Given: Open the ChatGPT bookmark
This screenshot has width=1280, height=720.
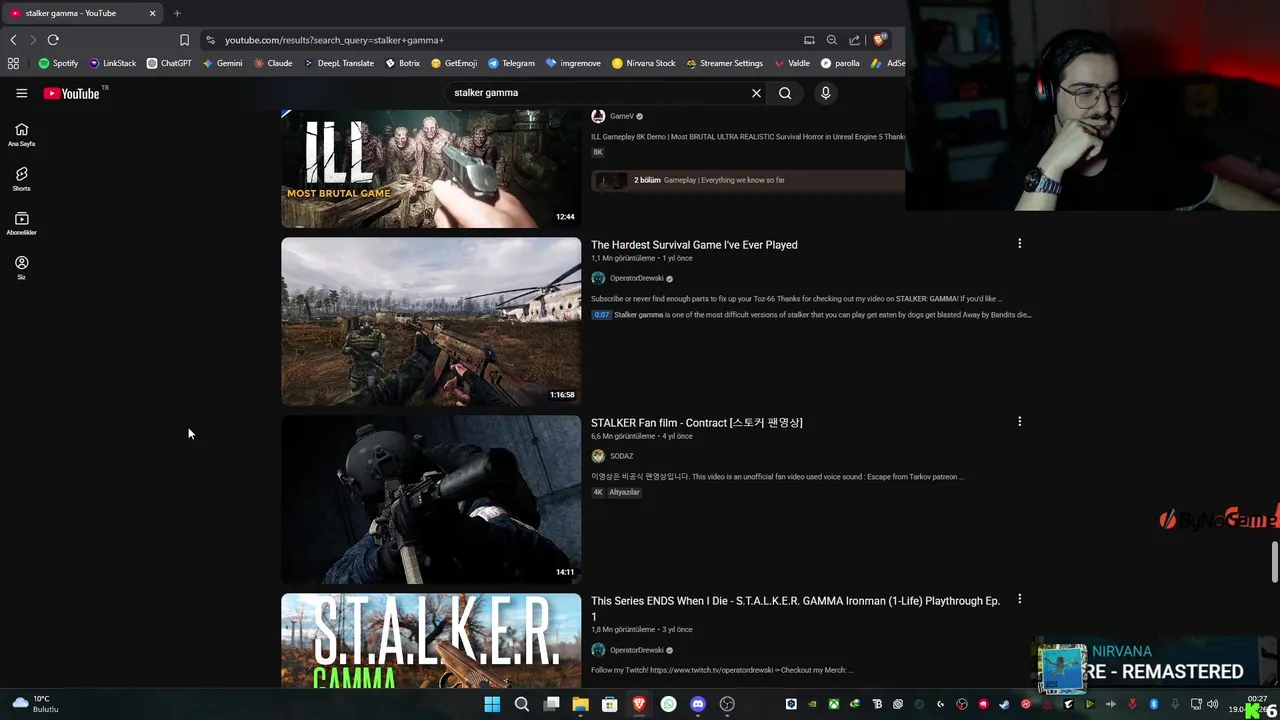Looking at the screenshot, I should point(169,63).
